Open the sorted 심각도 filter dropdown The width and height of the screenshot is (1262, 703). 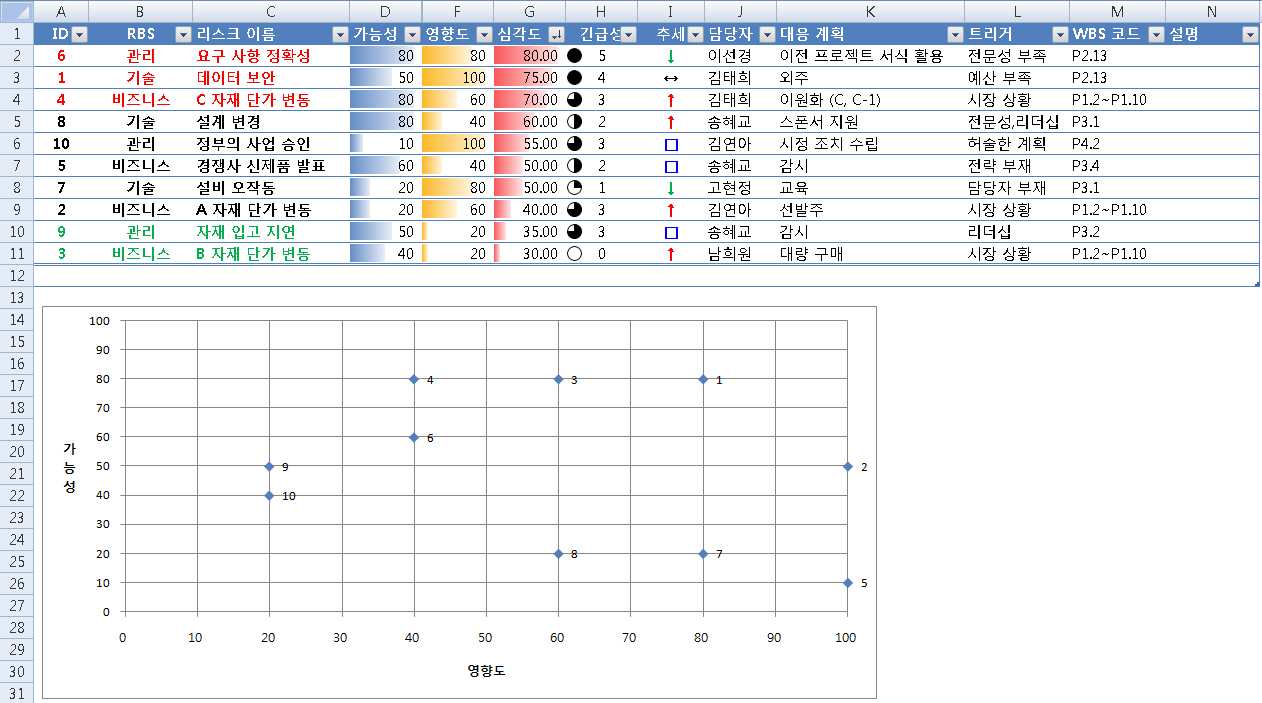pyautogui.click(x=556, y=34)
